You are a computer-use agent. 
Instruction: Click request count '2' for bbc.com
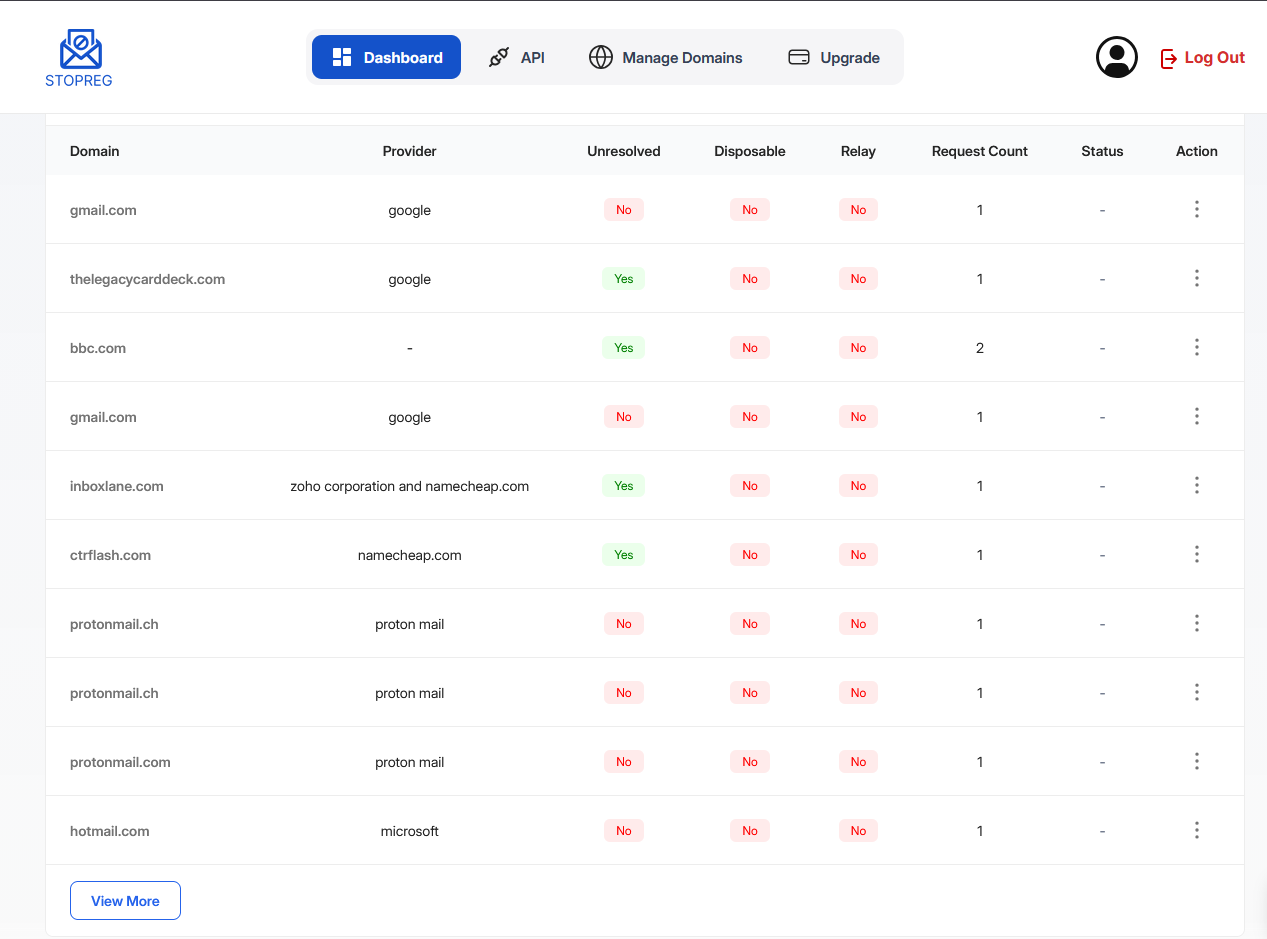979,348
